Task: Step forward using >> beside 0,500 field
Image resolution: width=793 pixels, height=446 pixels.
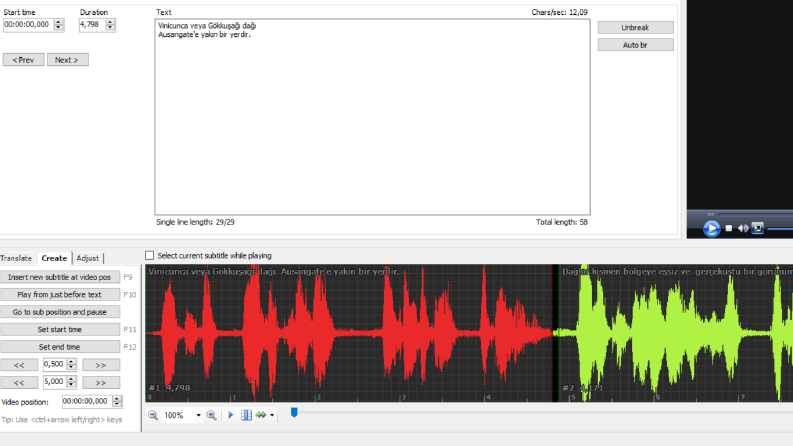Action: (x=101, y=365)
